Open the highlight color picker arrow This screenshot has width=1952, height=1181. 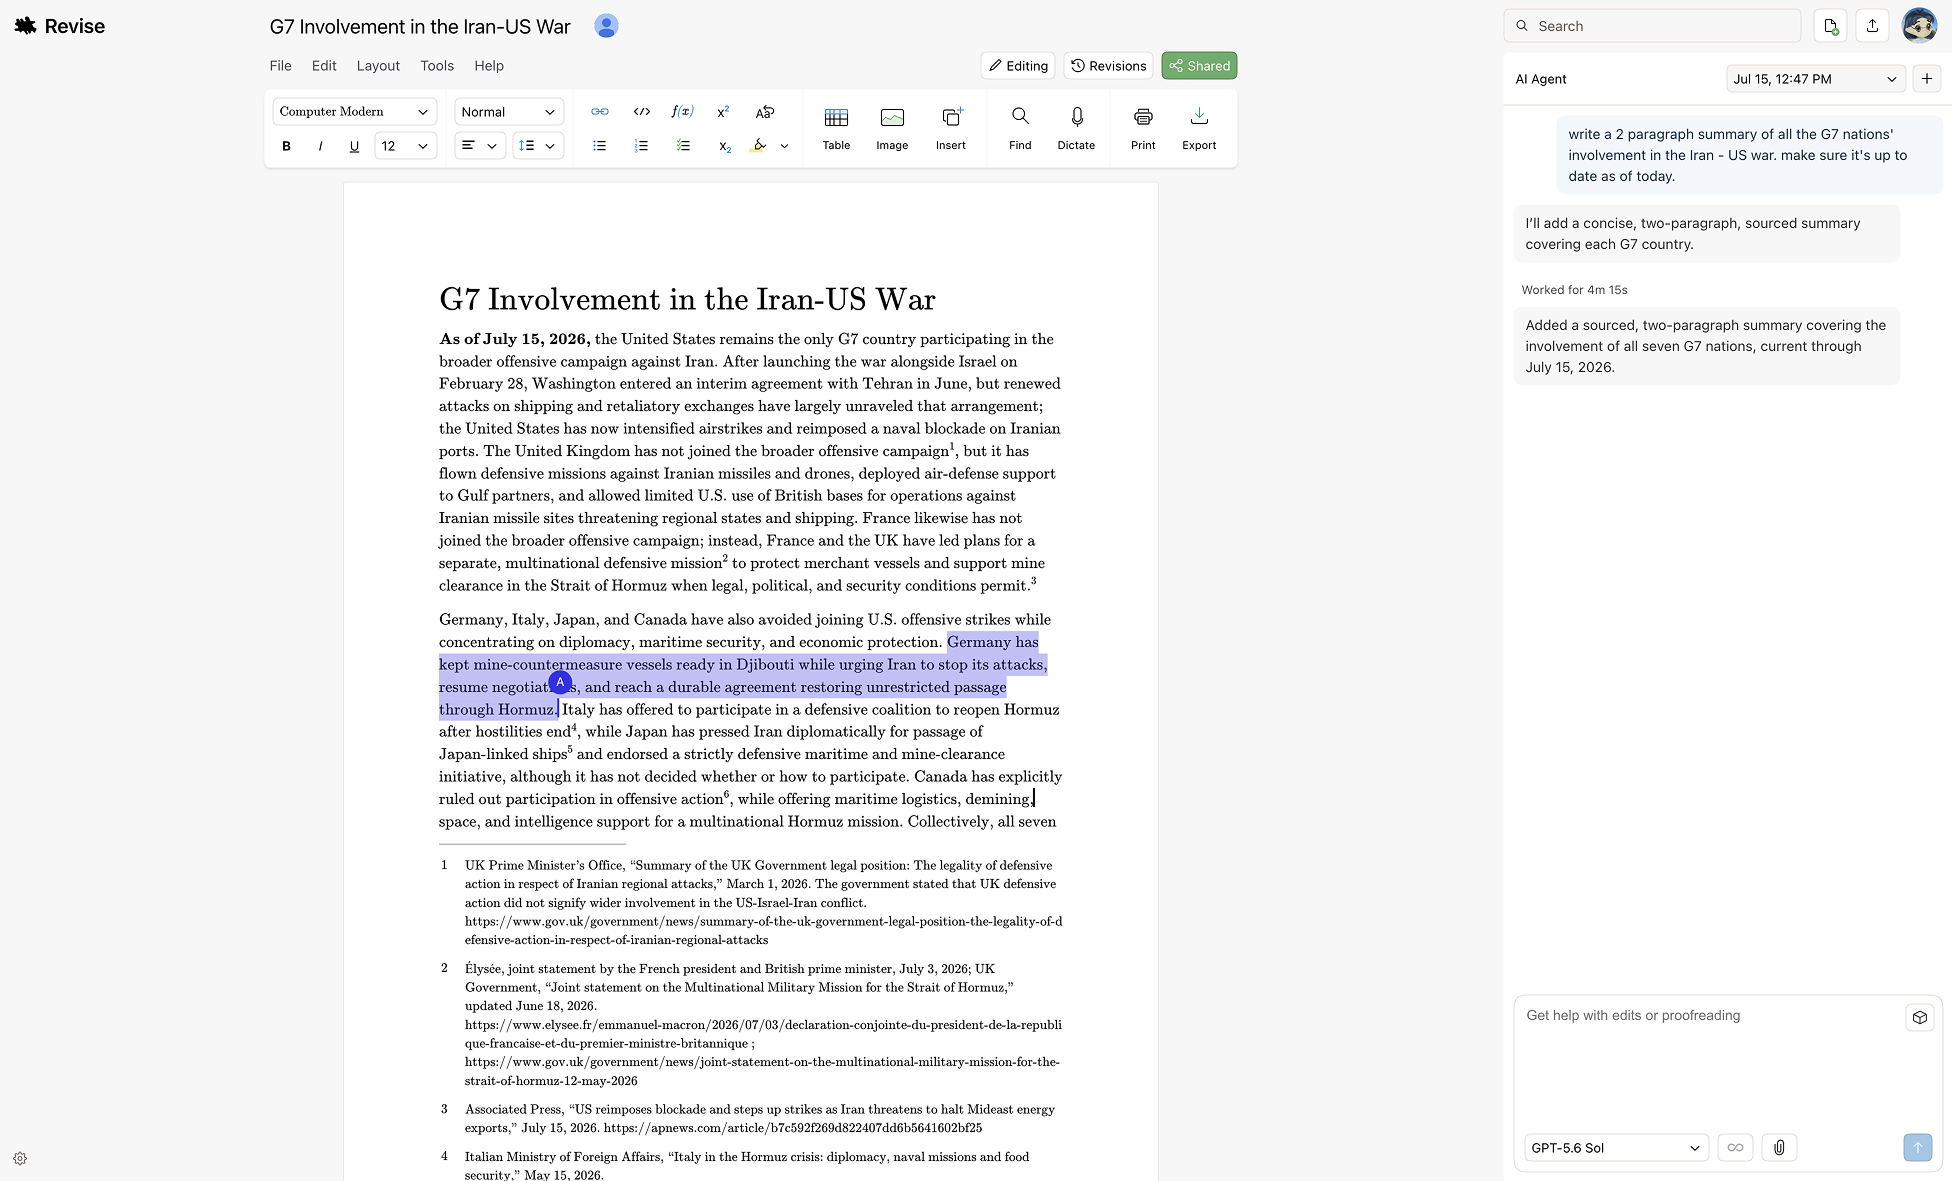[784, 146]
